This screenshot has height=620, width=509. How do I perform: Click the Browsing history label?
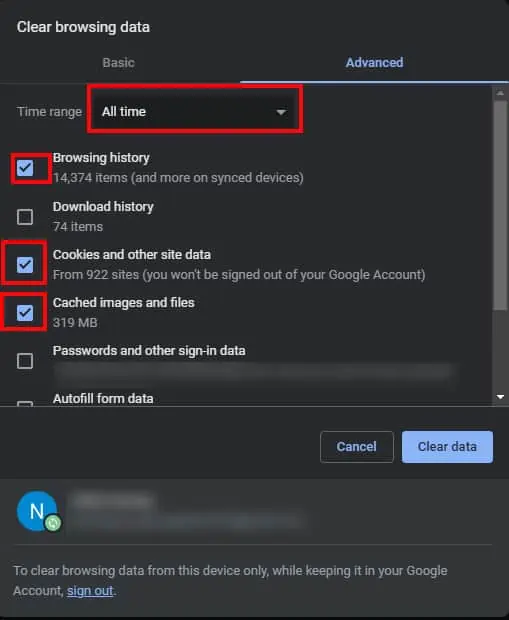coord(101,158)
